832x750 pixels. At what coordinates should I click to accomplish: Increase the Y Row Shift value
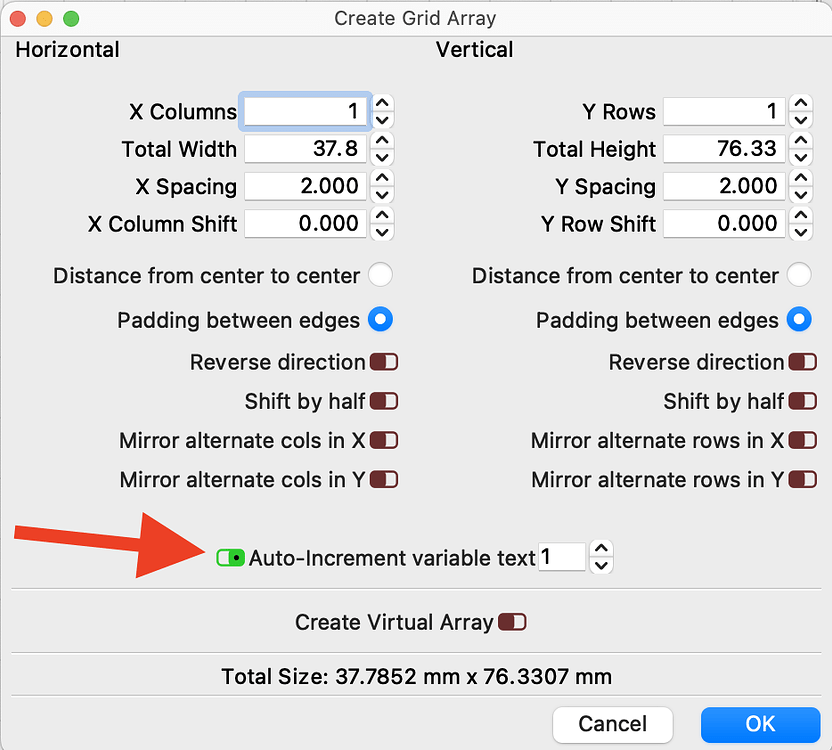coord(800,217)
